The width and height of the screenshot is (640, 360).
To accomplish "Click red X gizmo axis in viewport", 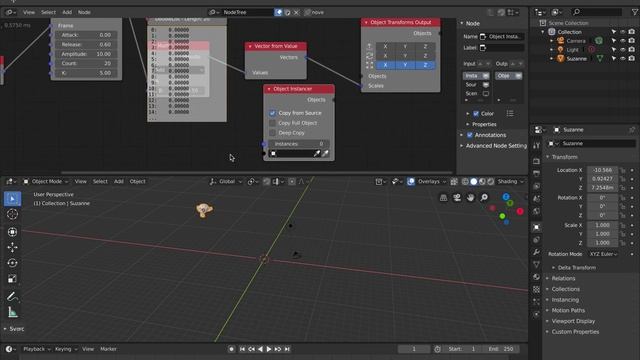I will coord(520,211).
